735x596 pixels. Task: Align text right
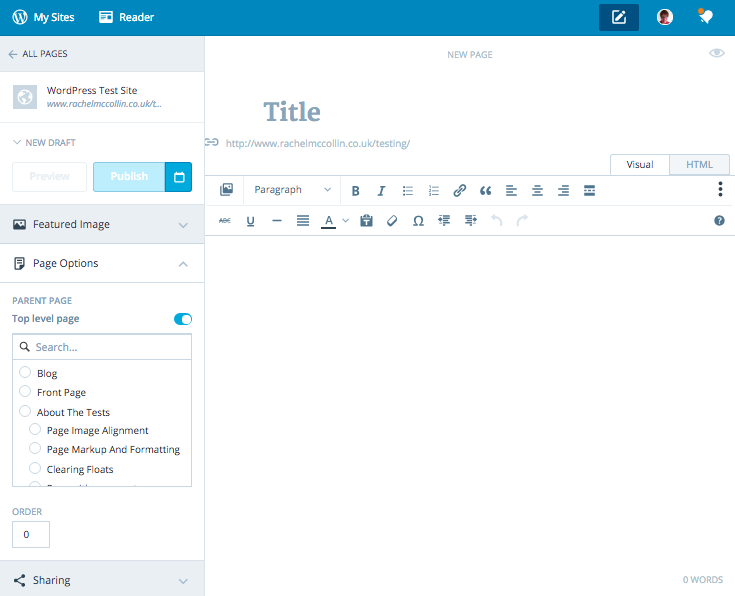(563, 191)
